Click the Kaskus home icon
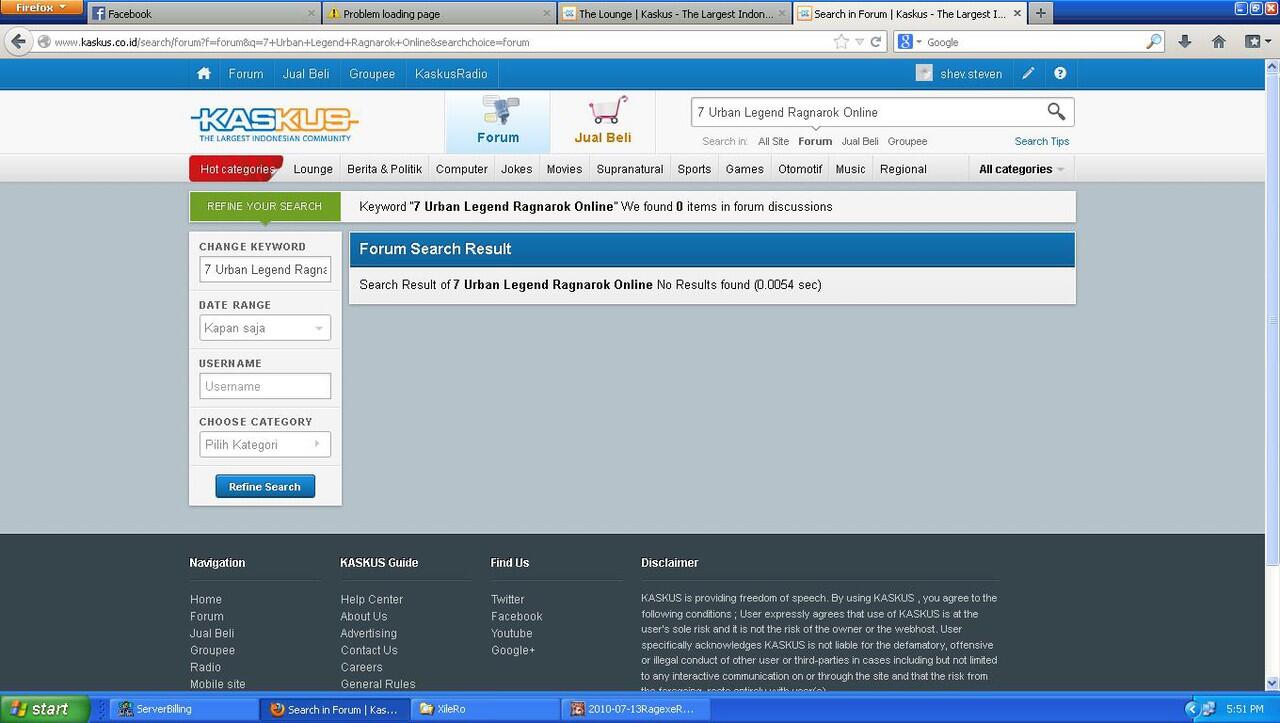 [204, 74]
